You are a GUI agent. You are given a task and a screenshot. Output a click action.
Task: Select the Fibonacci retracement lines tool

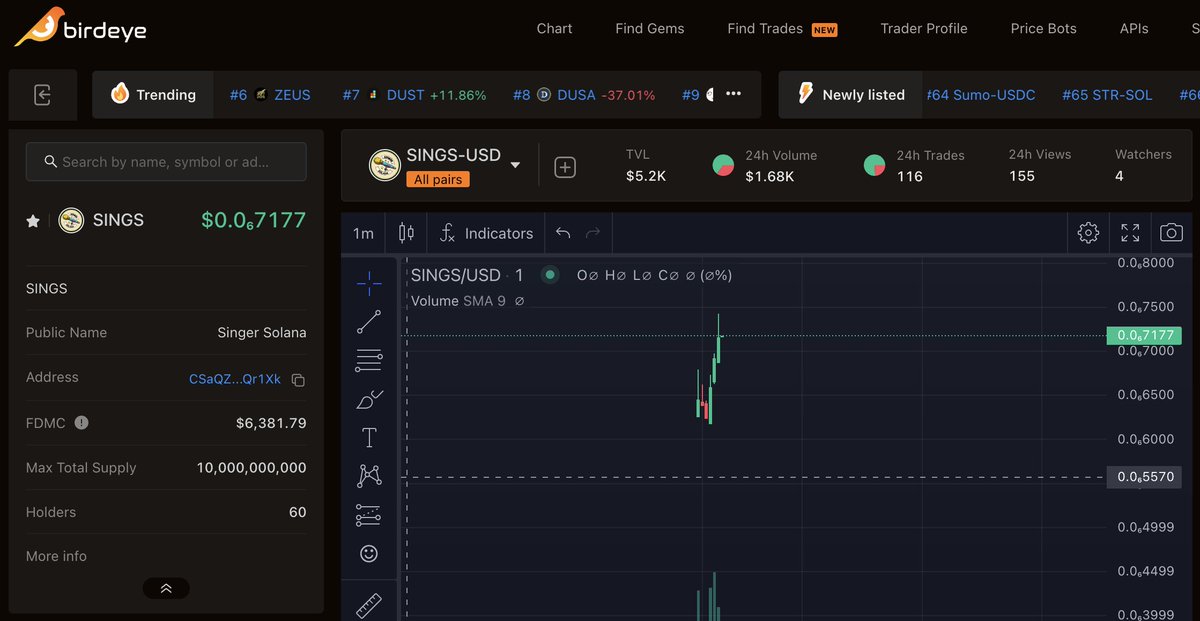(x=369, y=360)
